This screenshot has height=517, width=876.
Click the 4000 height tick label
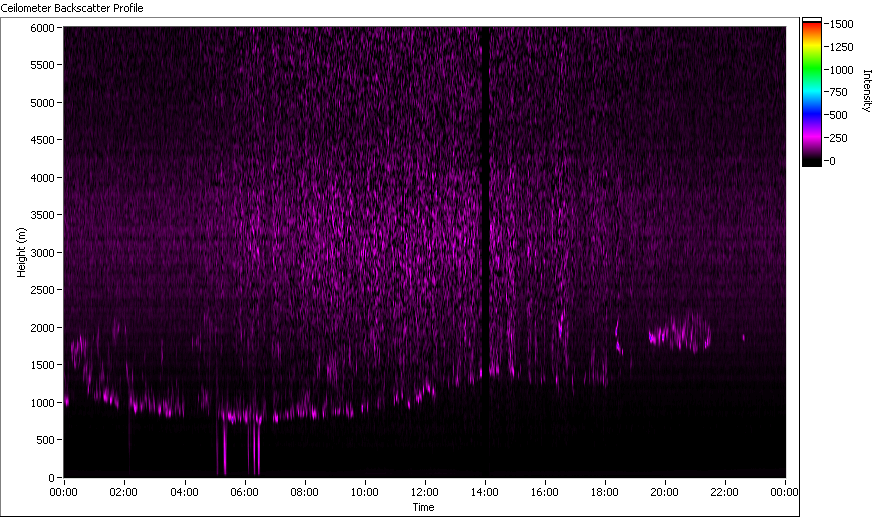point(42,178)
